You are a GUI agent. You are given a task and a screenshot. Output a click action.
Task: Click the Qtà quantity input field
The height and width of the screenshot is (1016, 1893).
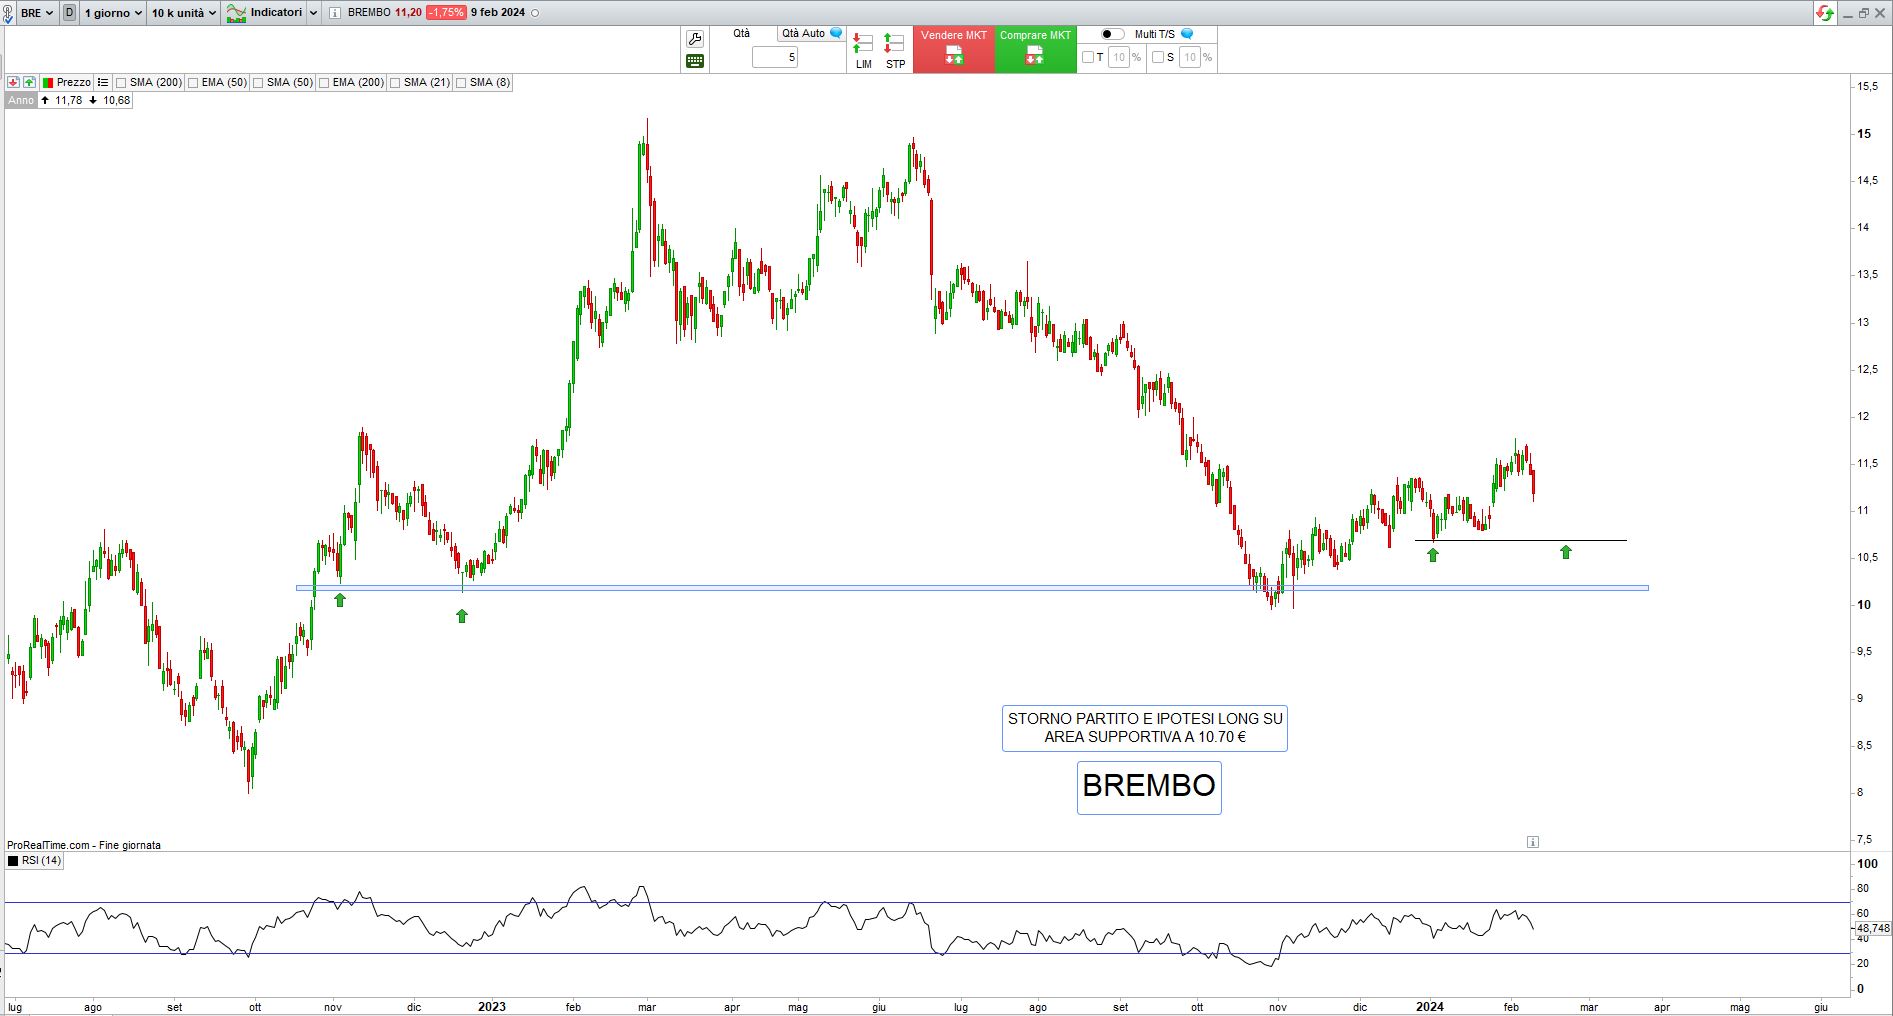(775, 57)
